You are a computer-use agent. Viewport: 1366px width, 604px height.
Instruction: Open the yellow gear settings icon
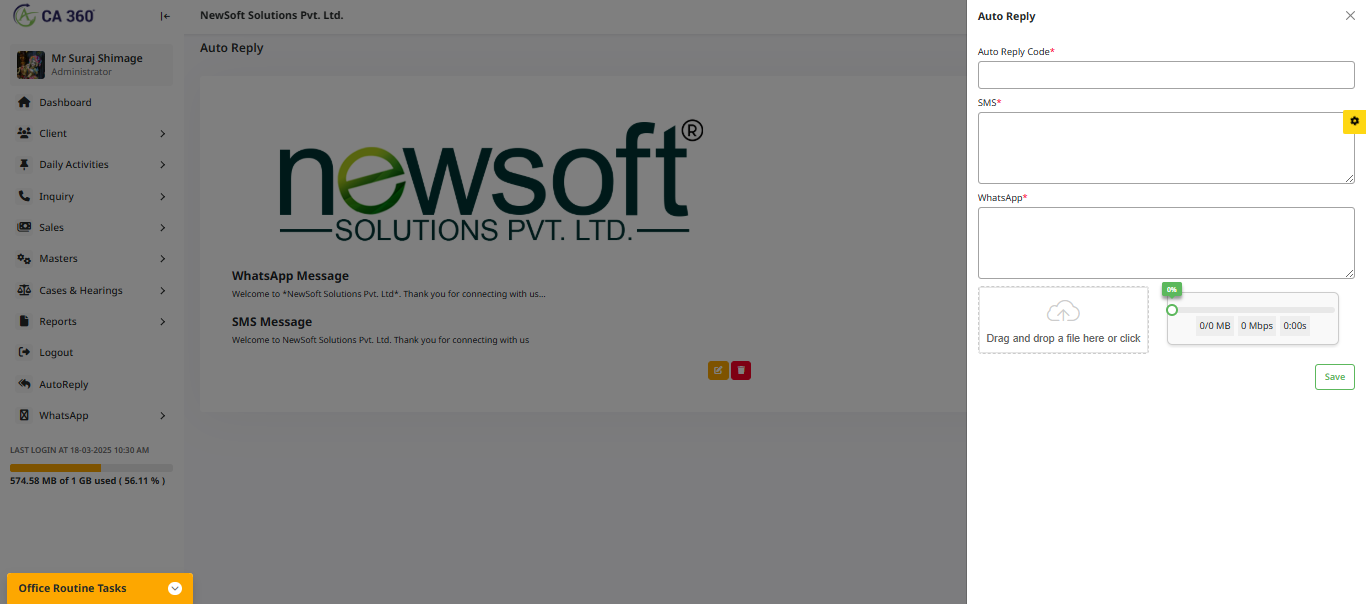[1354, 121]
